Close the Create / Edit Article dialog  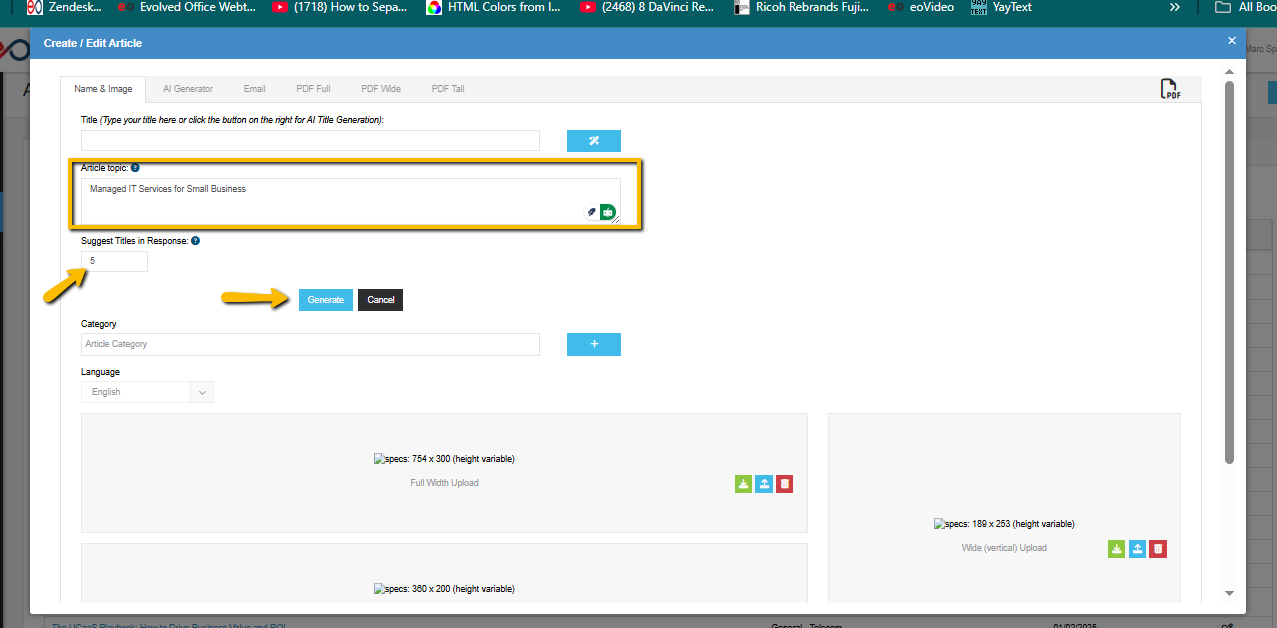pos(1232,41)
